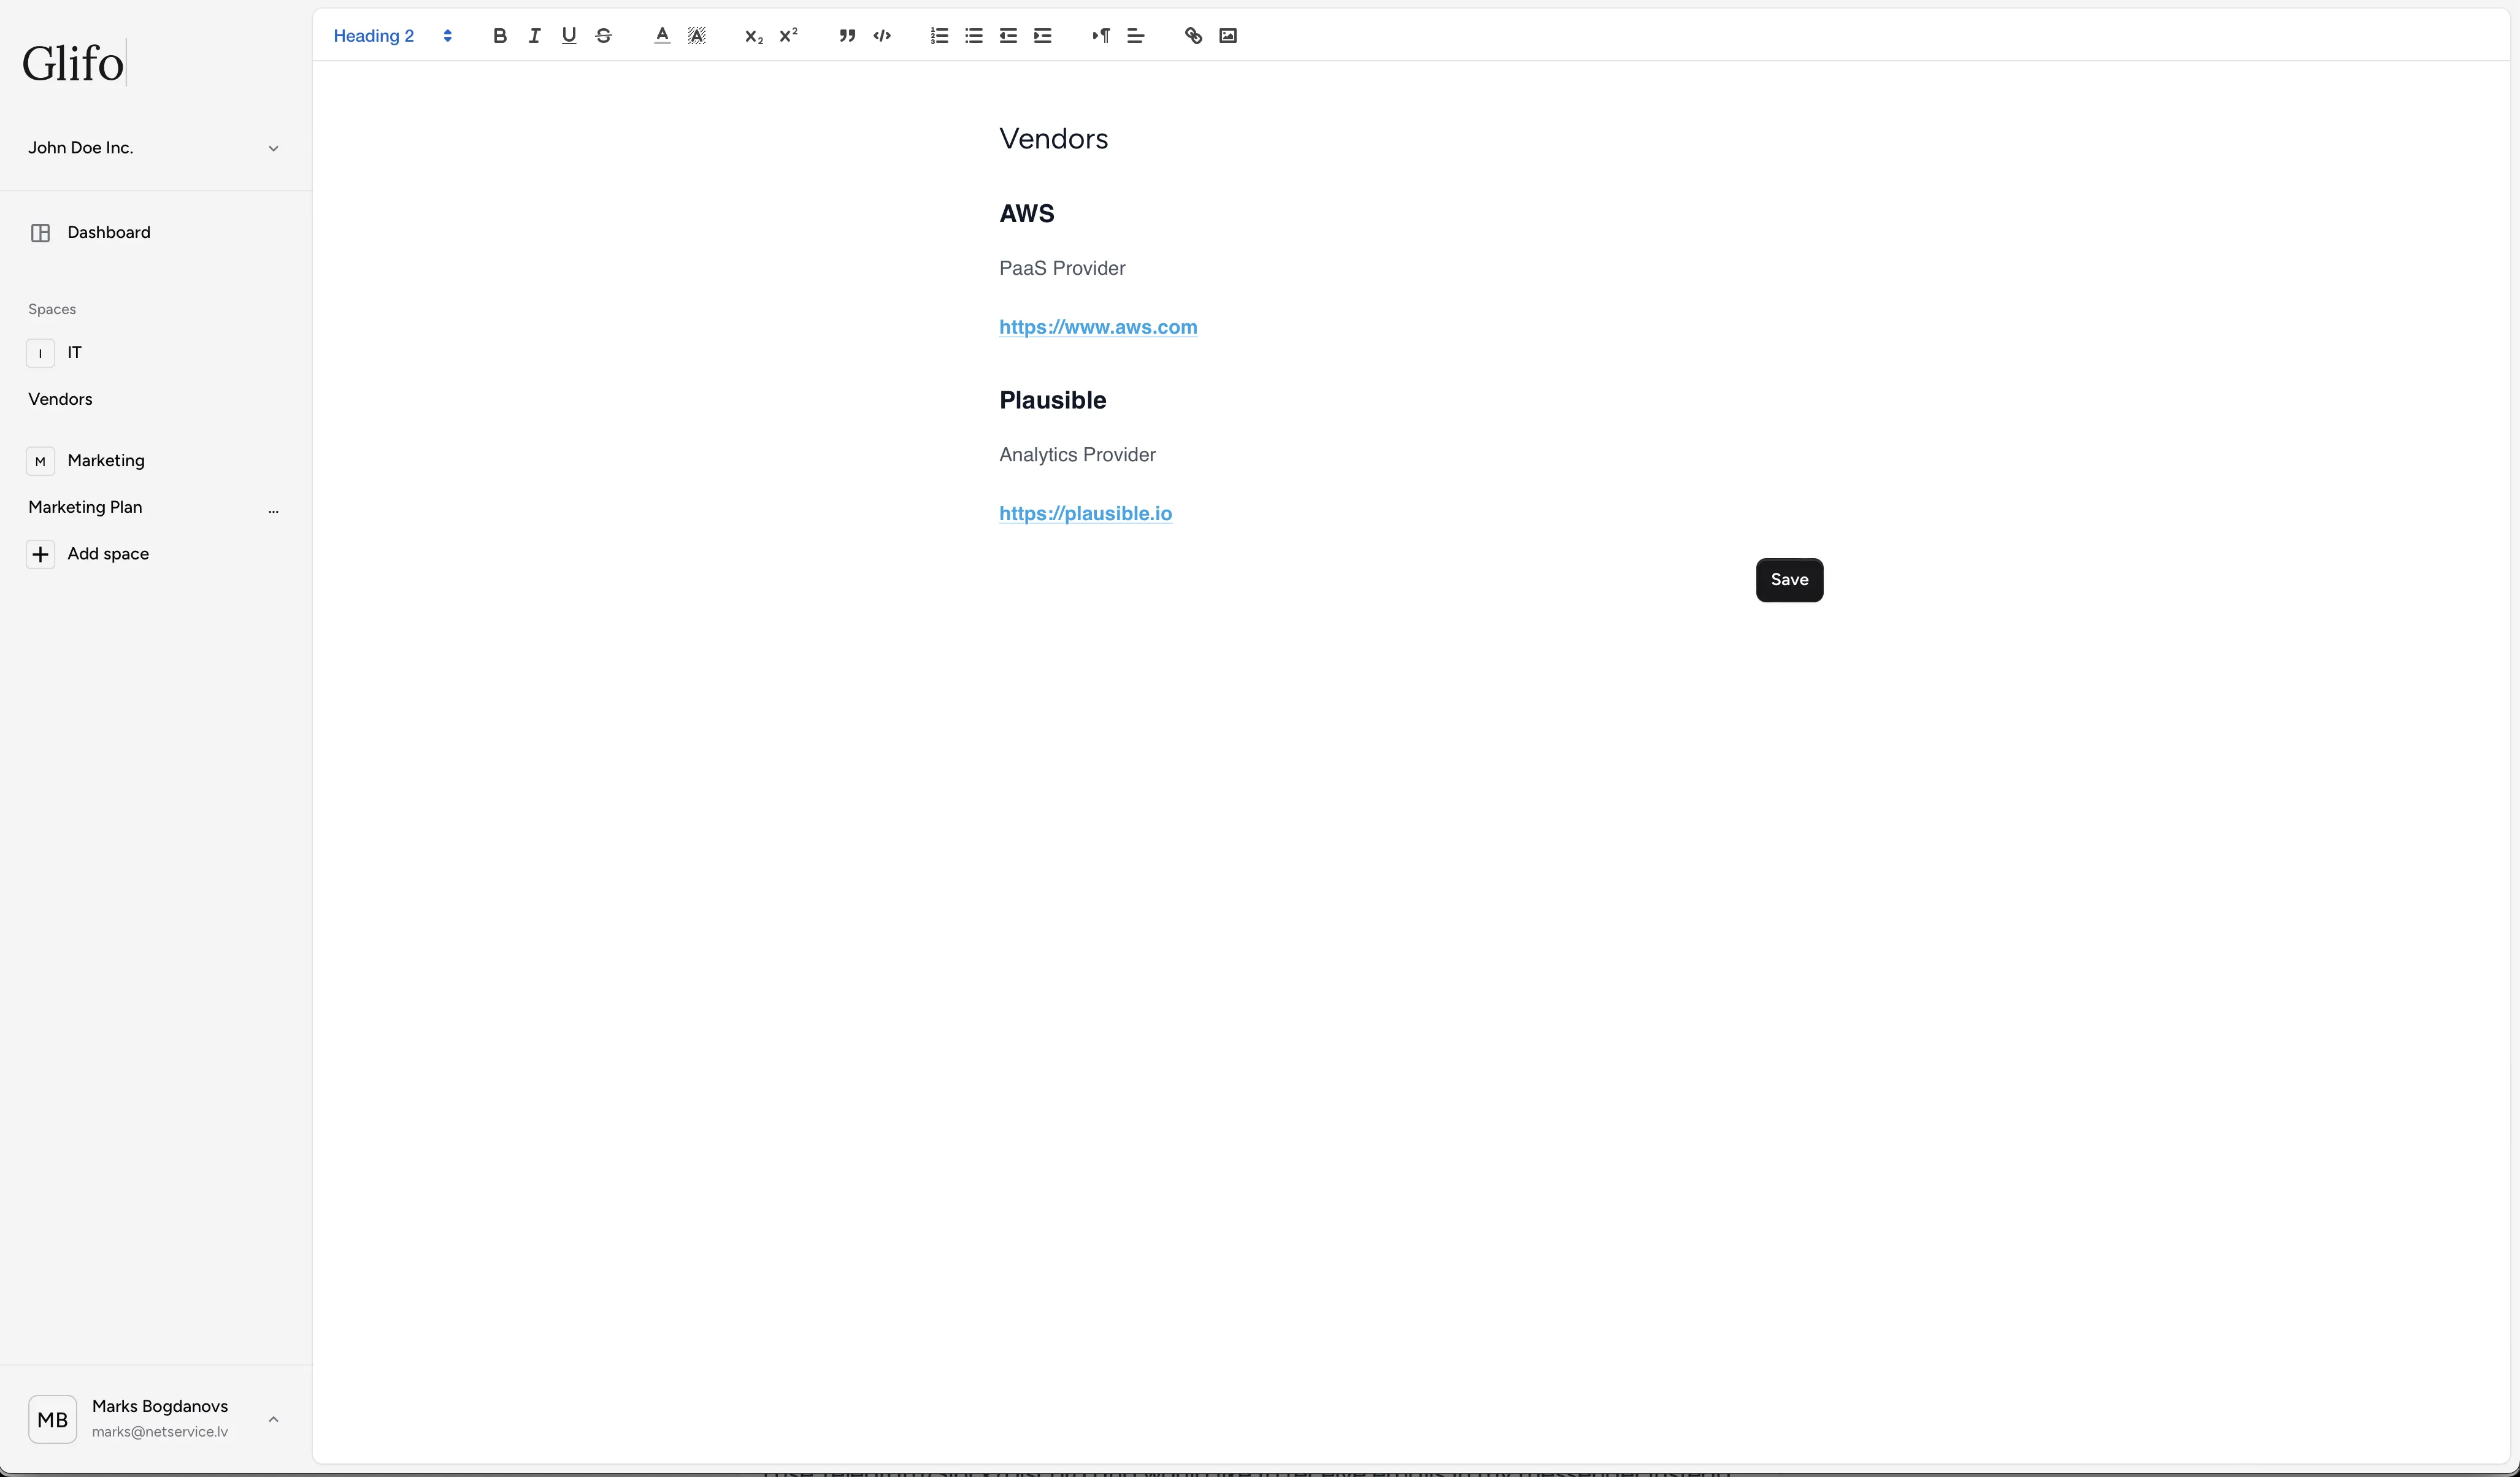2520x1477 pixels.
Task: Decrease indent with outdent icon
Action: tap(1008, 36)
